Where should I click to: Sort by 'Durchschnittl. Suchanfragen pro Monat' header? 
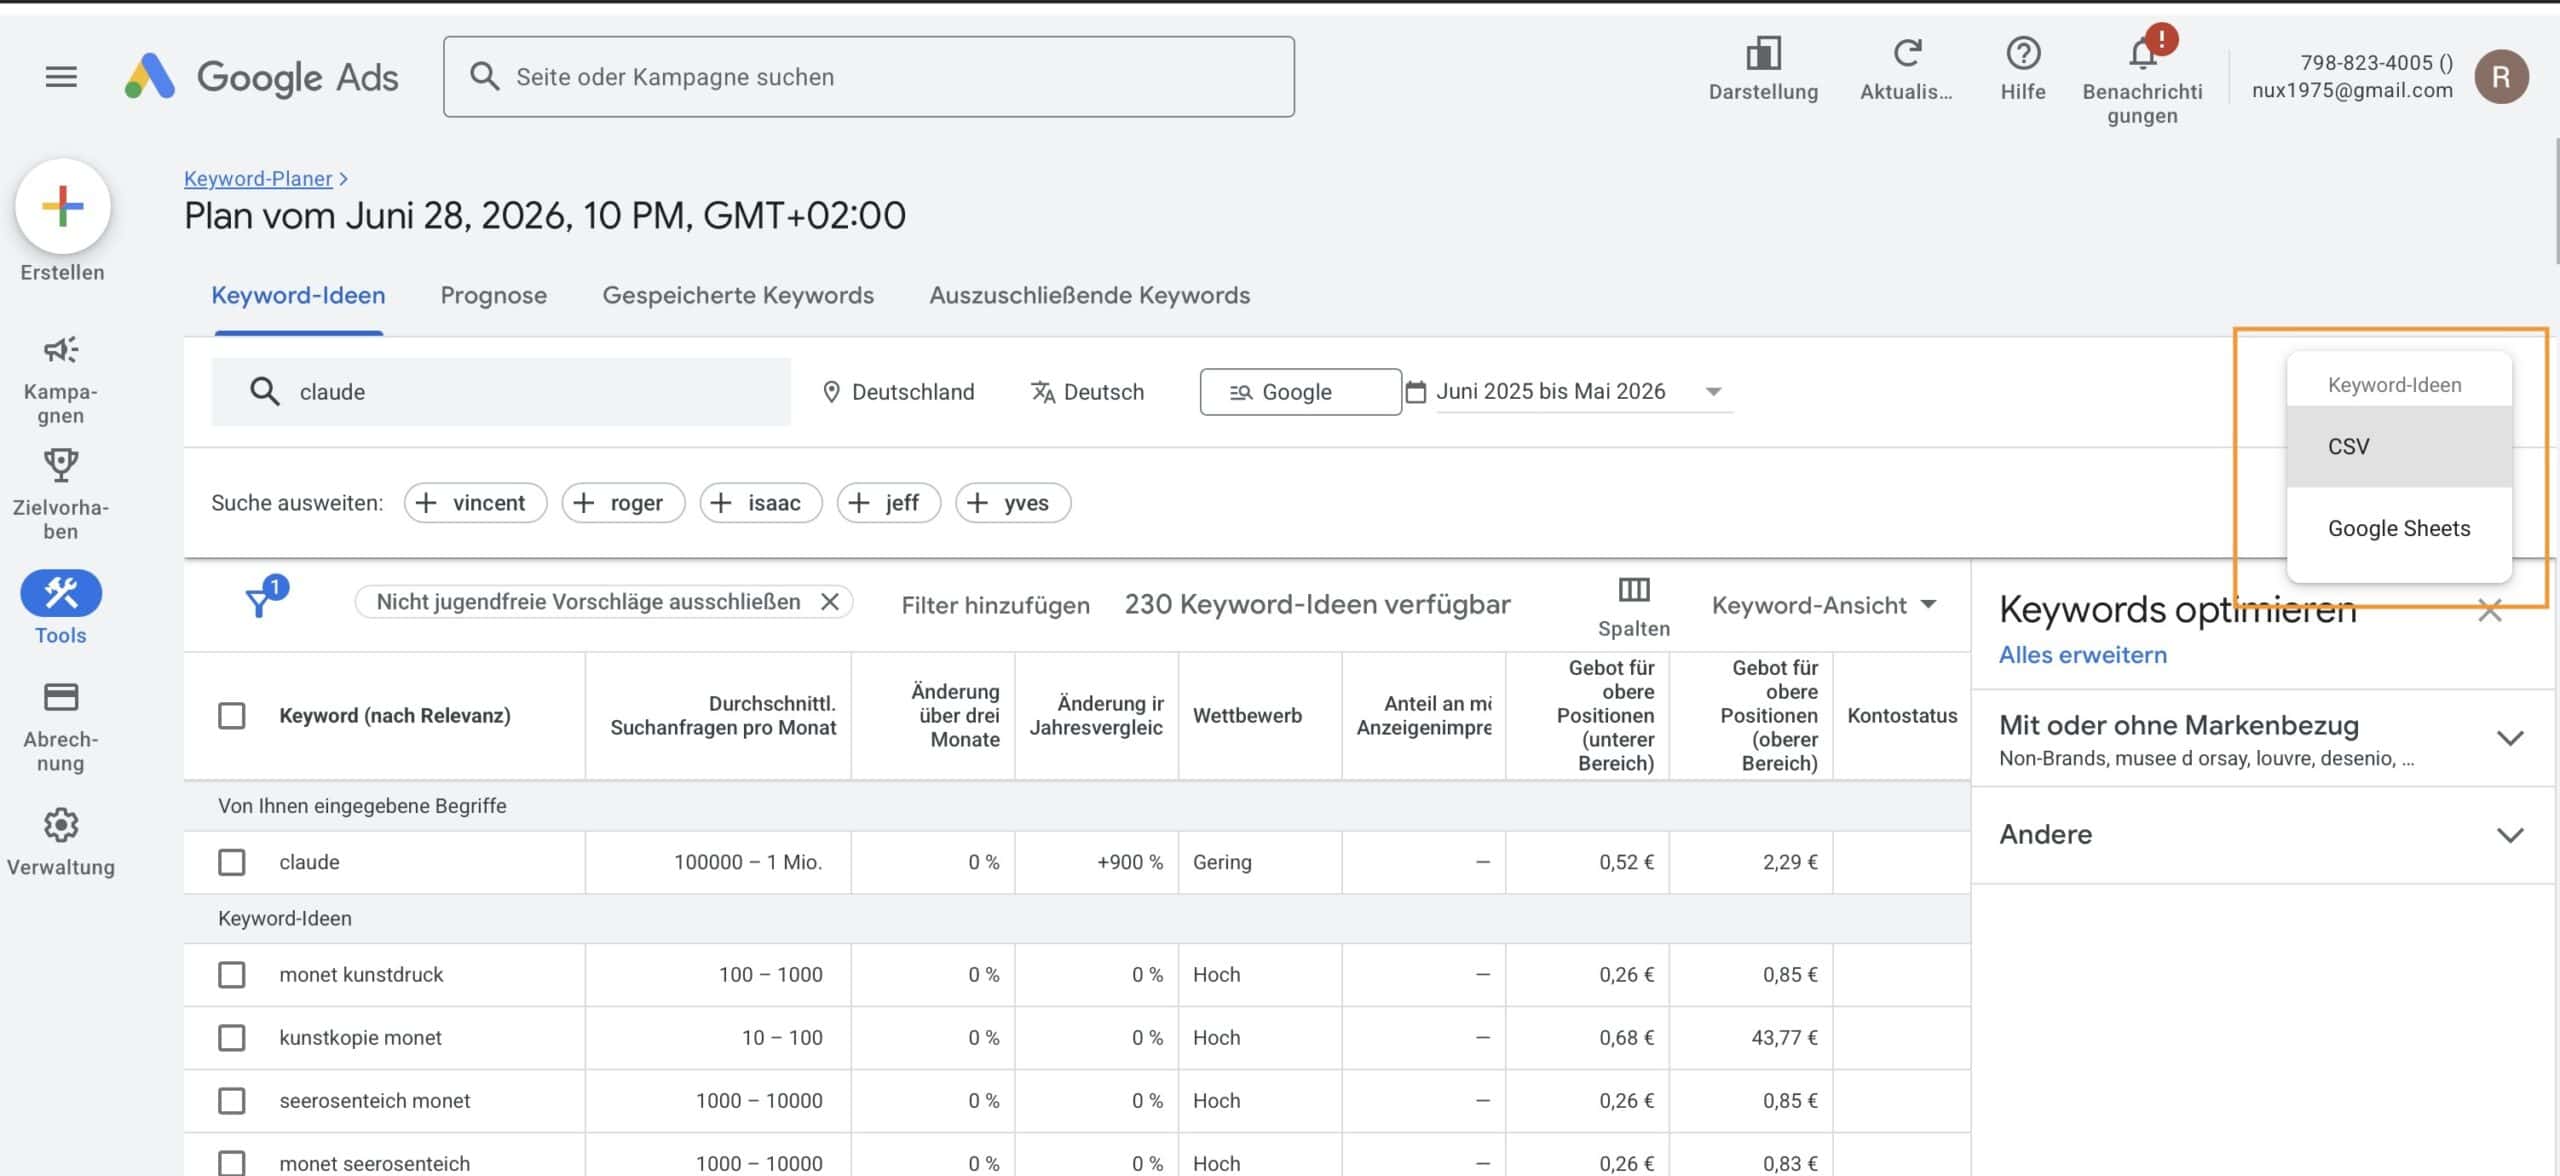point(723,716)
